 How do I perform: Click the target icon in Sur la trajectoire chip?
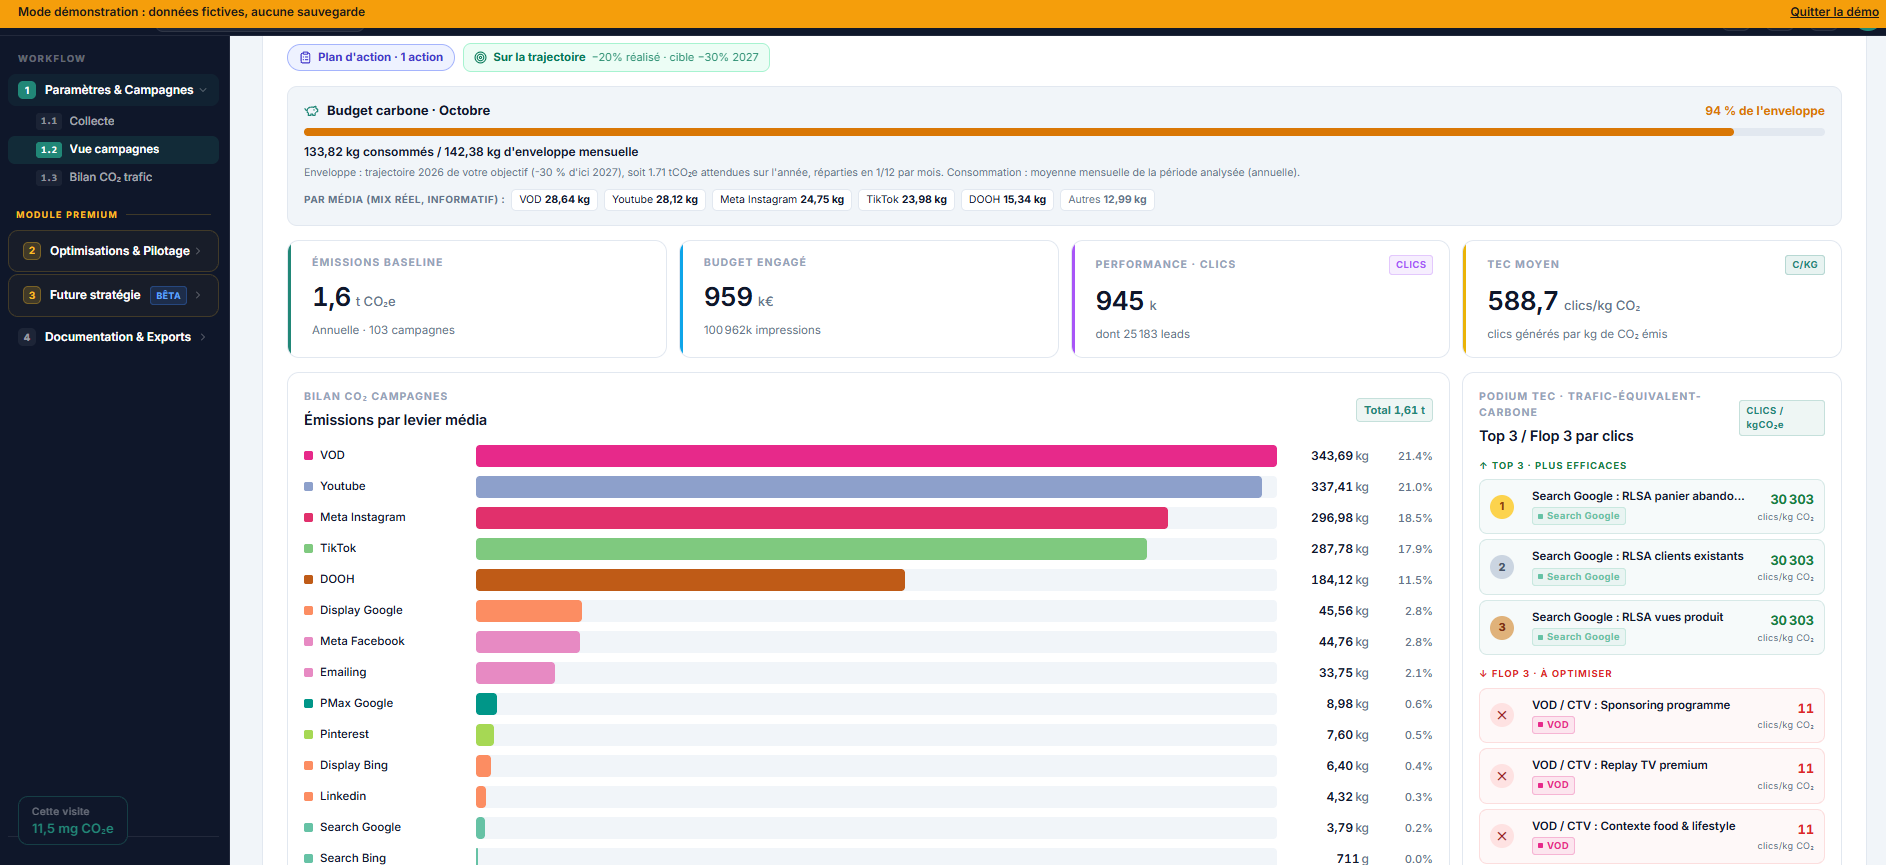tap(481, 58)
